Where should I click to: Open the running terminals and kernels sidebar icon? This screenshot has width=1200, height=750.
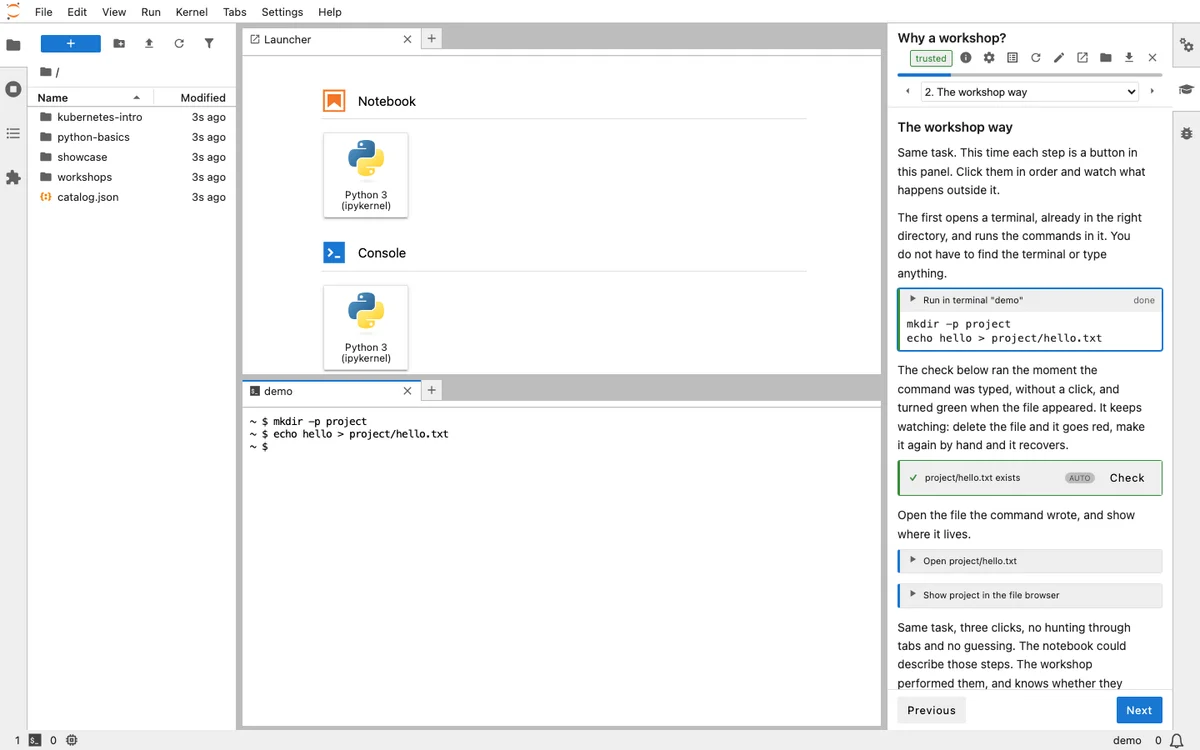point(13,89)
